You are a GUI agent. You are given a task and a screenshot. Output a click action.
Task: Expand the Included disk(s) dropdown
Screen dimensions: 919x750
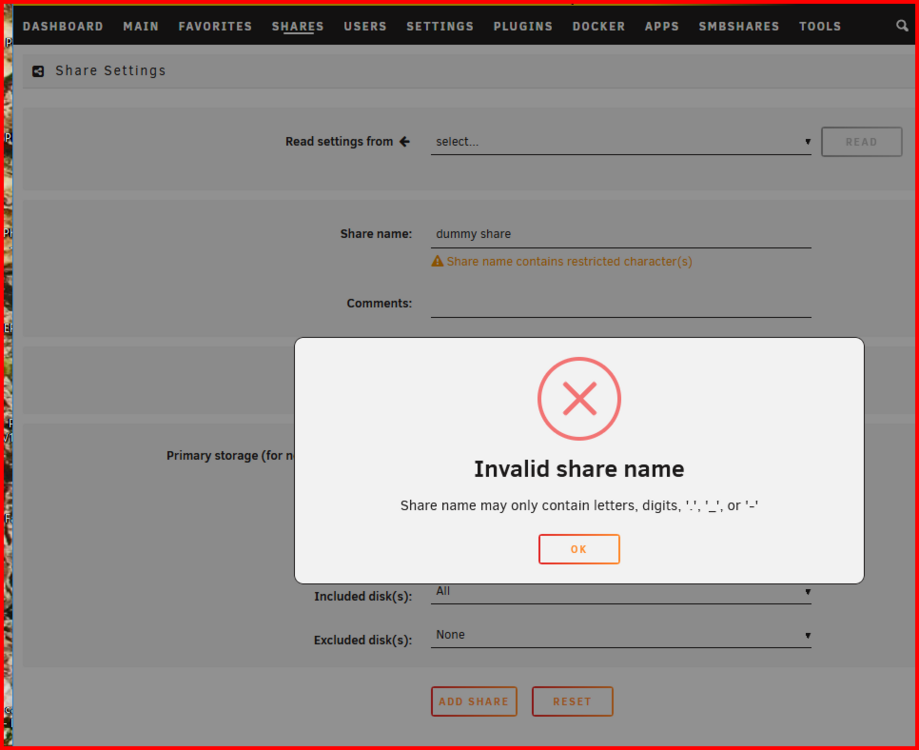point(621,592)
